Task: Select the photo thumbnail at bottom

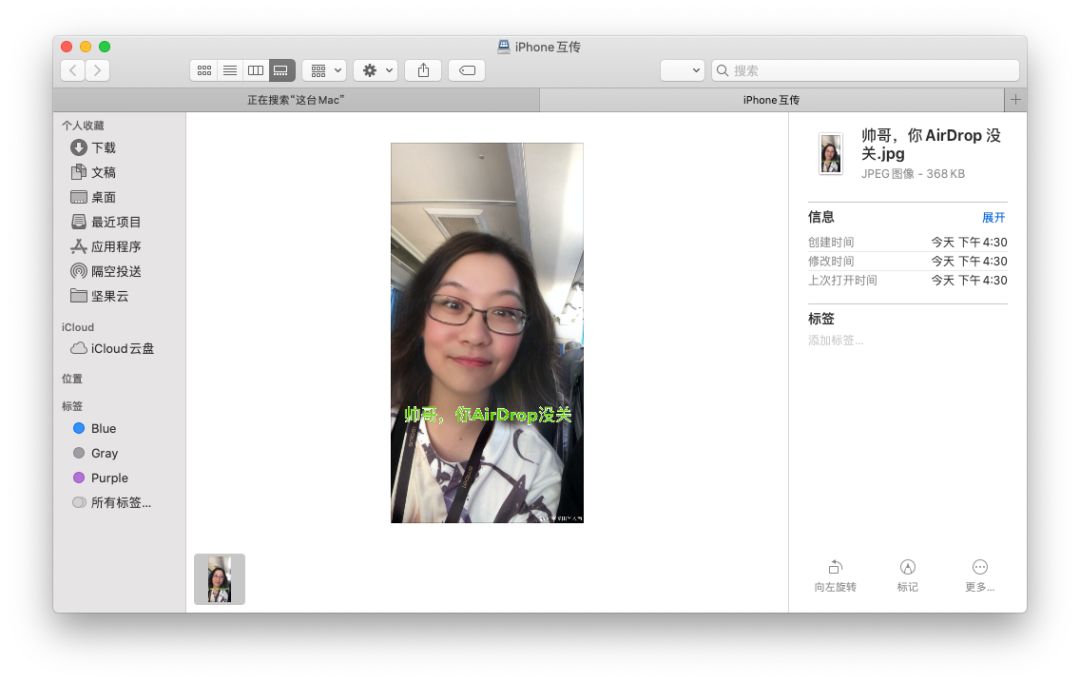Action: click(x=218, y=578)
